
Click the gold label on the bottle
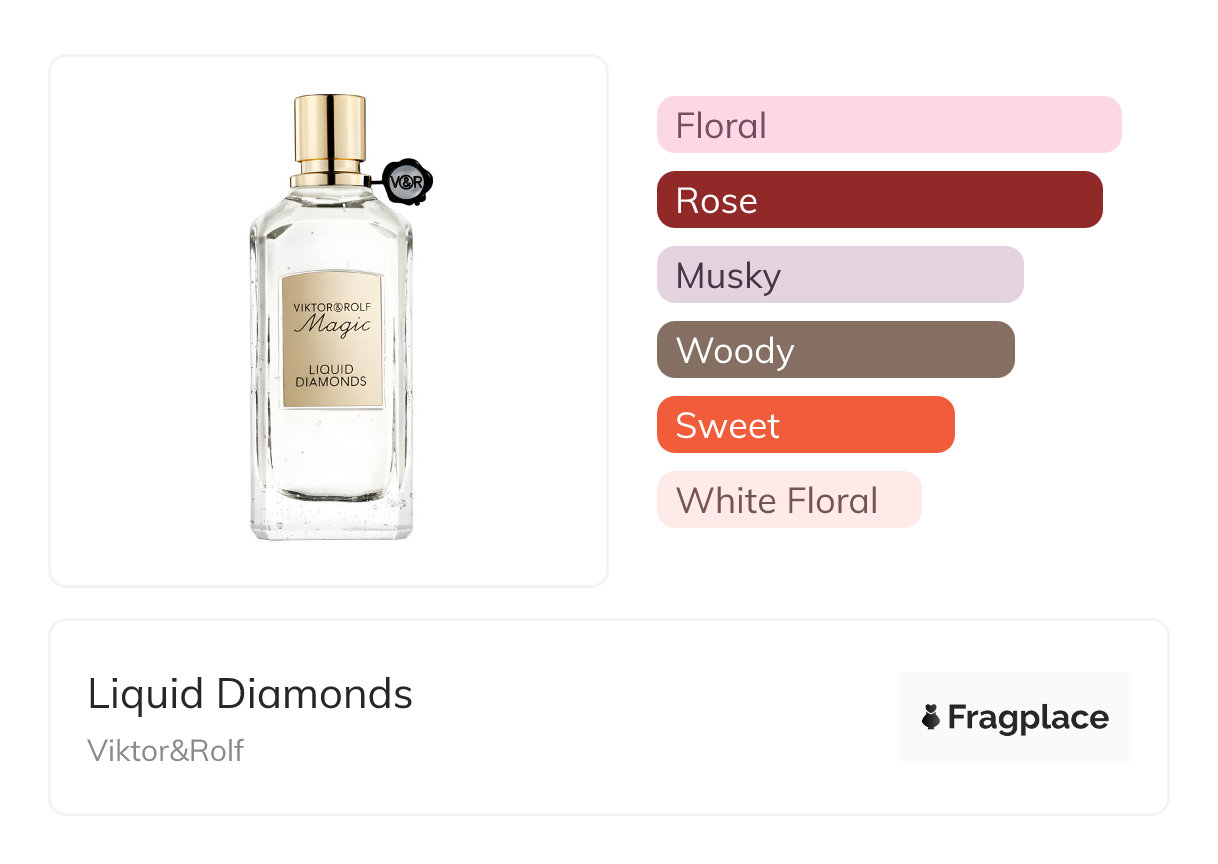point(331,340)
